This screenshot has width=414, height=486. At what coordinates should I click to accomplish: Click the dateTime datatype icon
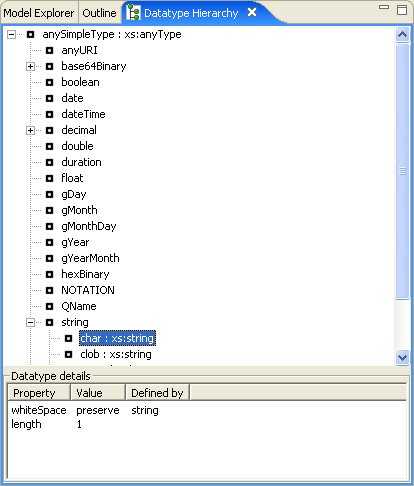point(49,114)
